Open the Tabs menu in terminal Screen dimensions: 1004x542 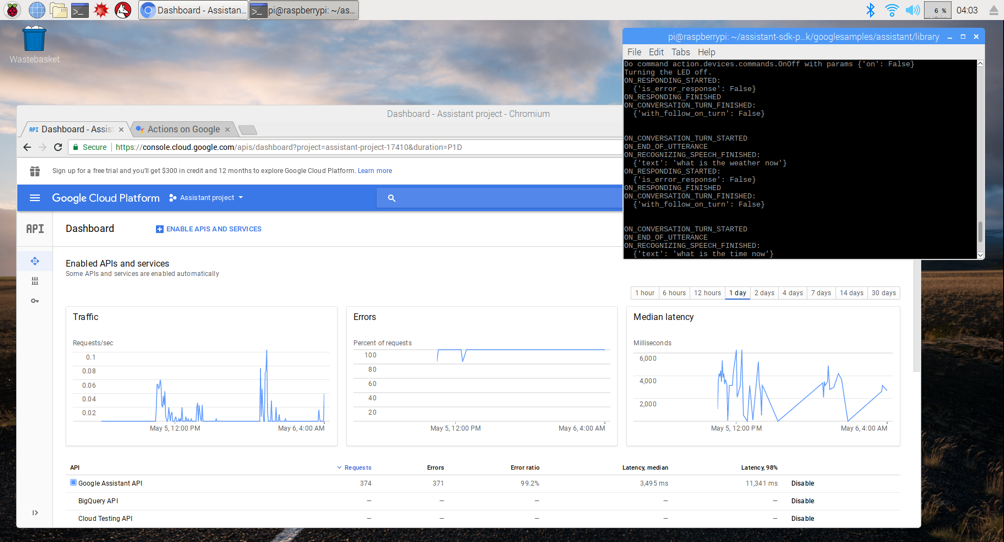tap(681, 52)
